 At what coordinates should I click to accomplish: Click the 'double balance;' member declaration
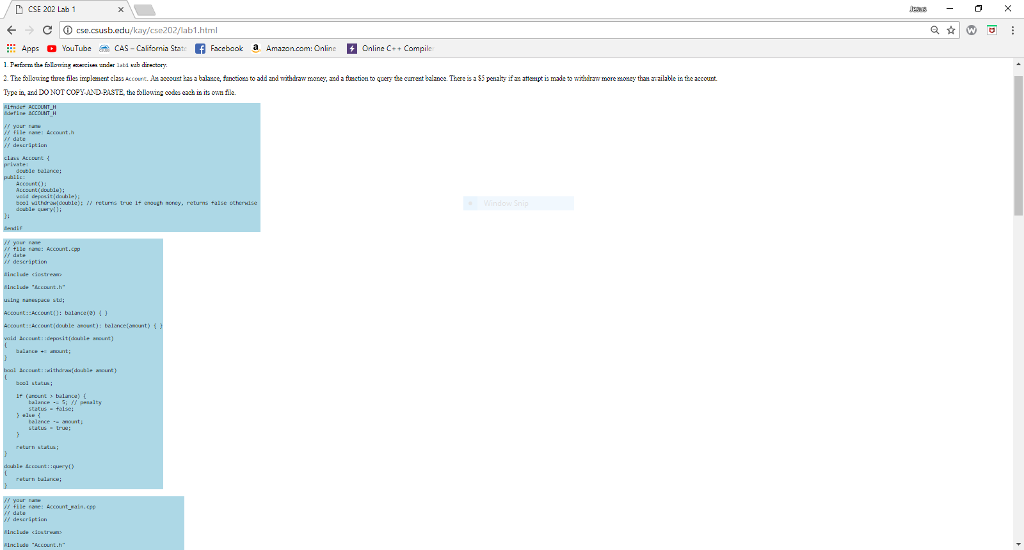point(39,171)
